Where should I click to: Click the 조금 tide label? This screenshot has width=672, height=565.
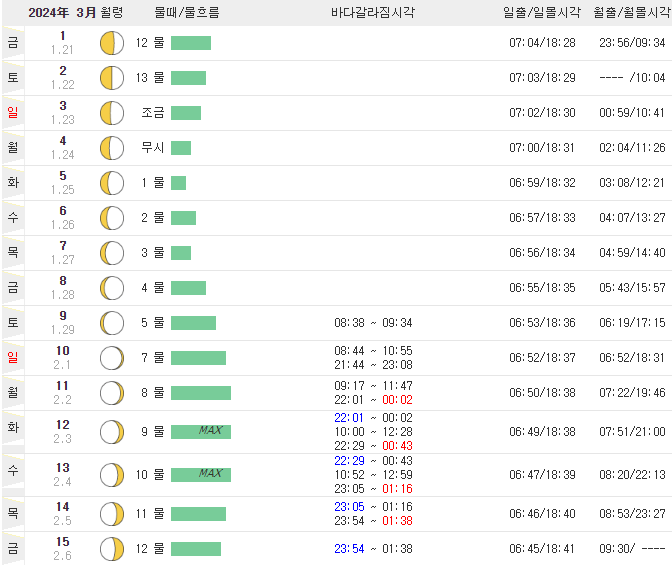click(x=153, y=113)
